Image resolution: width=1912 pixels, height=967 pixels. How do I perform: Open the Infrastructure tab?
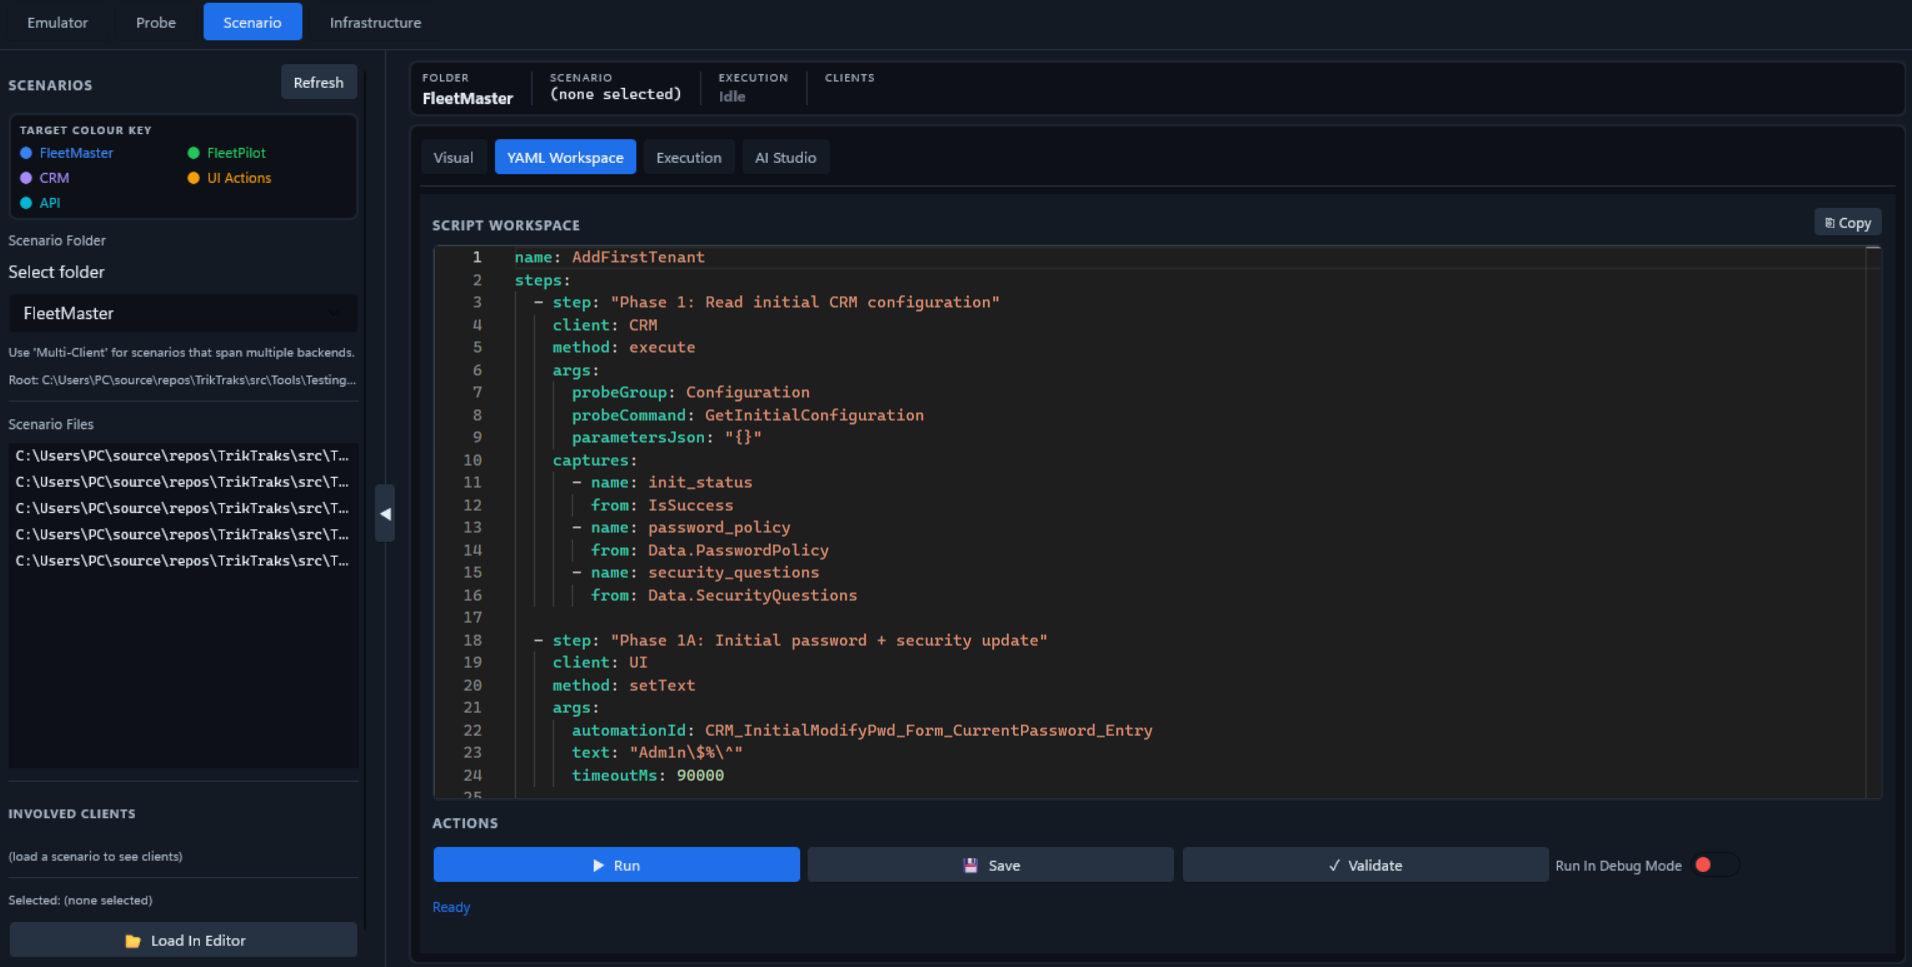coord(375,22)
